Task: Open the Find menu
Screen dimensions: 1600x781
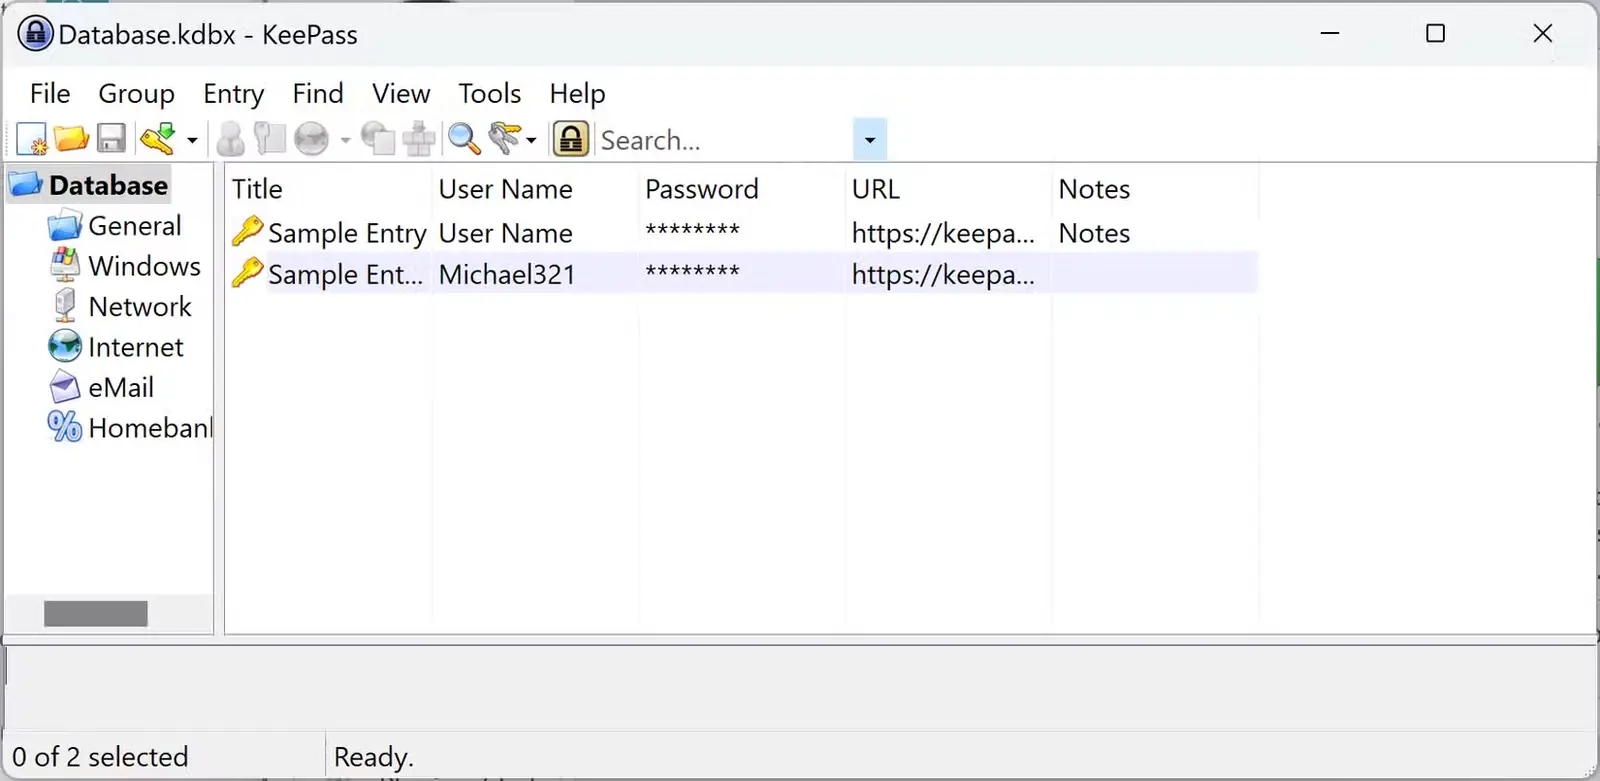Action: point(318,93)
